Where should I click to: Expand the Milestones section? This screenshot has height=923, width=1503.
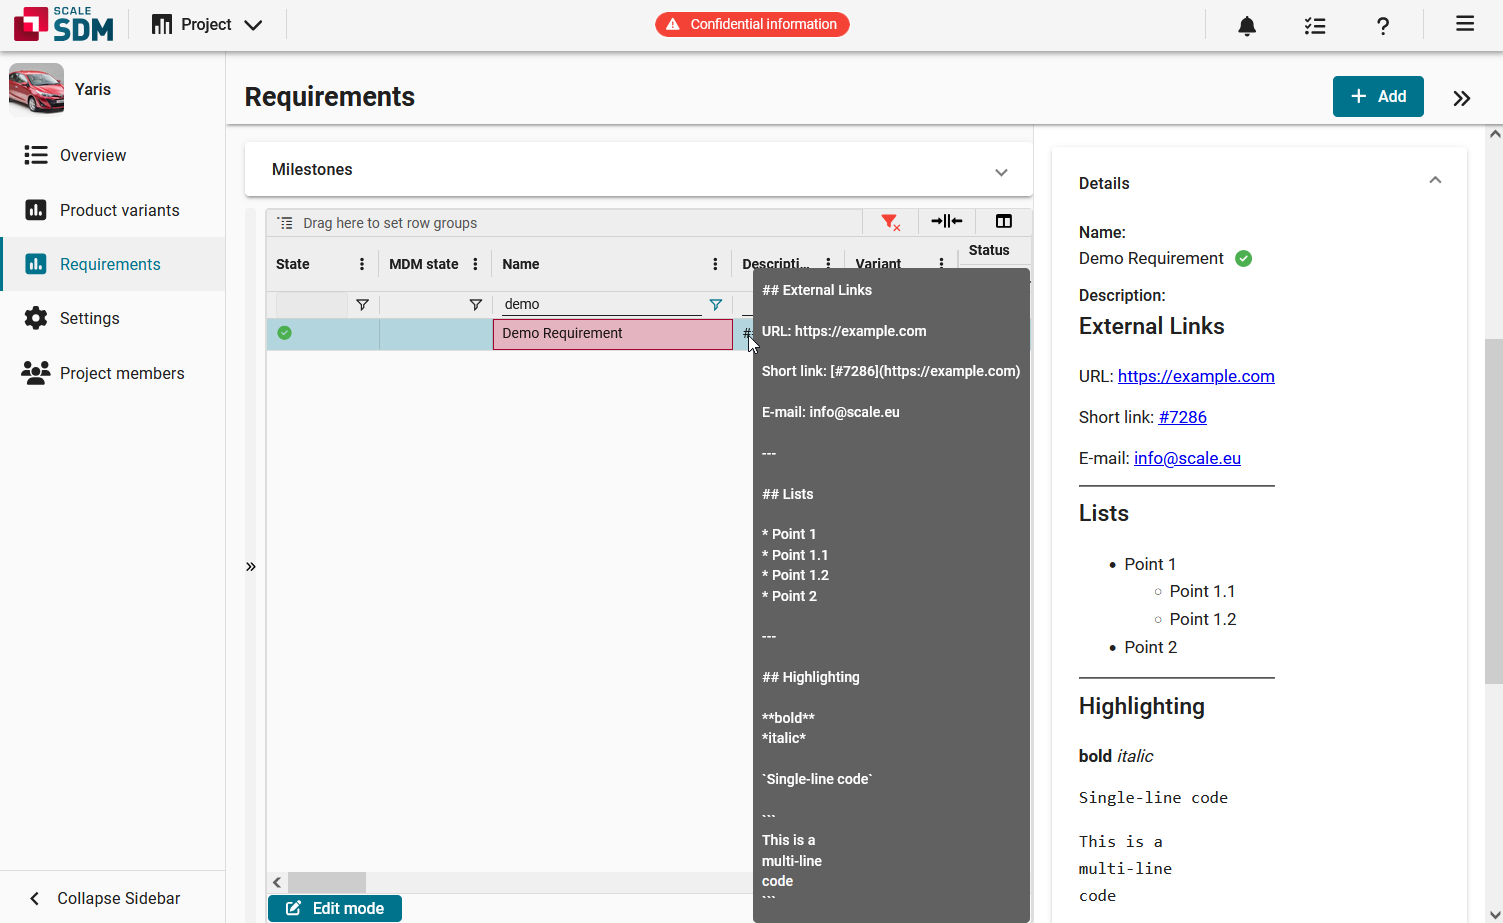[1001, 172]
